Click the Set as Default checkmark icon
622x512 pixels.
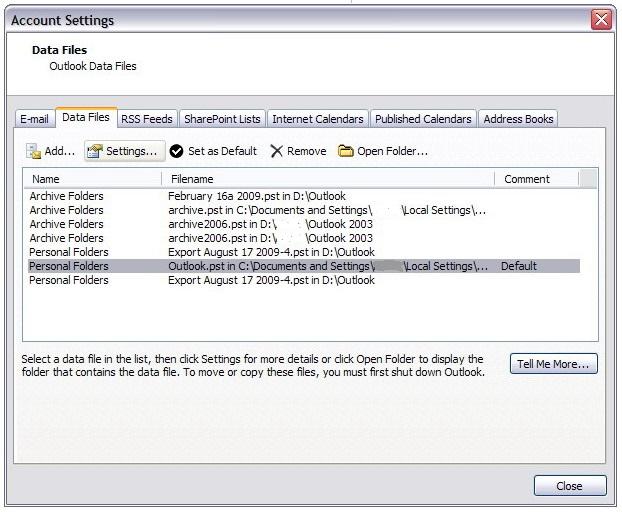[x=176, y=151]
